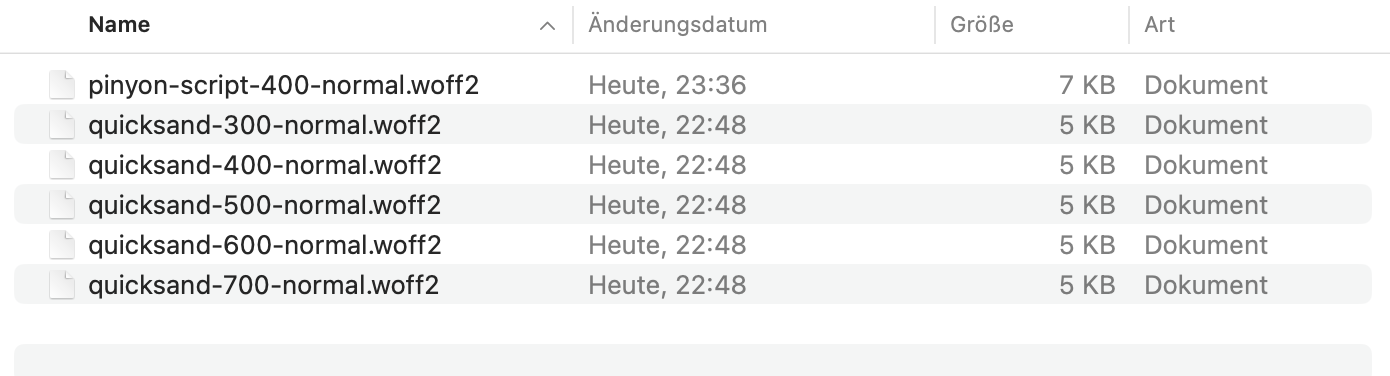Click the quicksand-700-normal.woff2 document icon
Image resolution: width=1390 pixels, height=376 pixels.
(x=63, y=285)
